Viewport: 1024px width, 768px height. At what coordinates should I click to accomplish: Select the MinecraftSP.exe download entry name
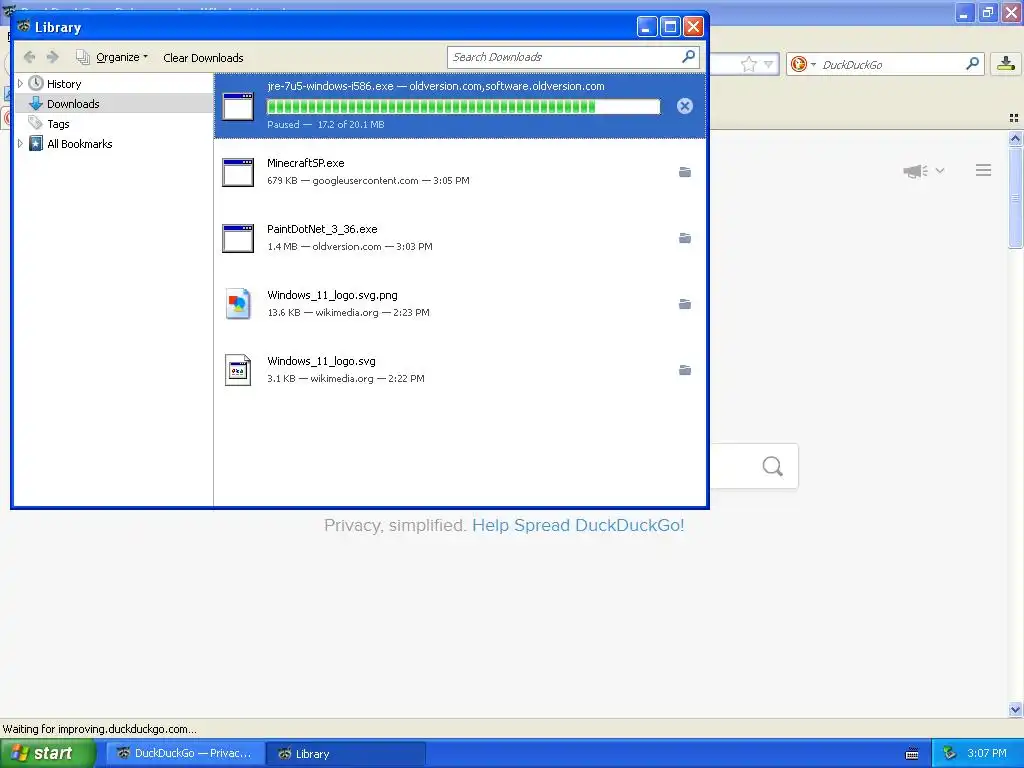(x=306, y=163)
